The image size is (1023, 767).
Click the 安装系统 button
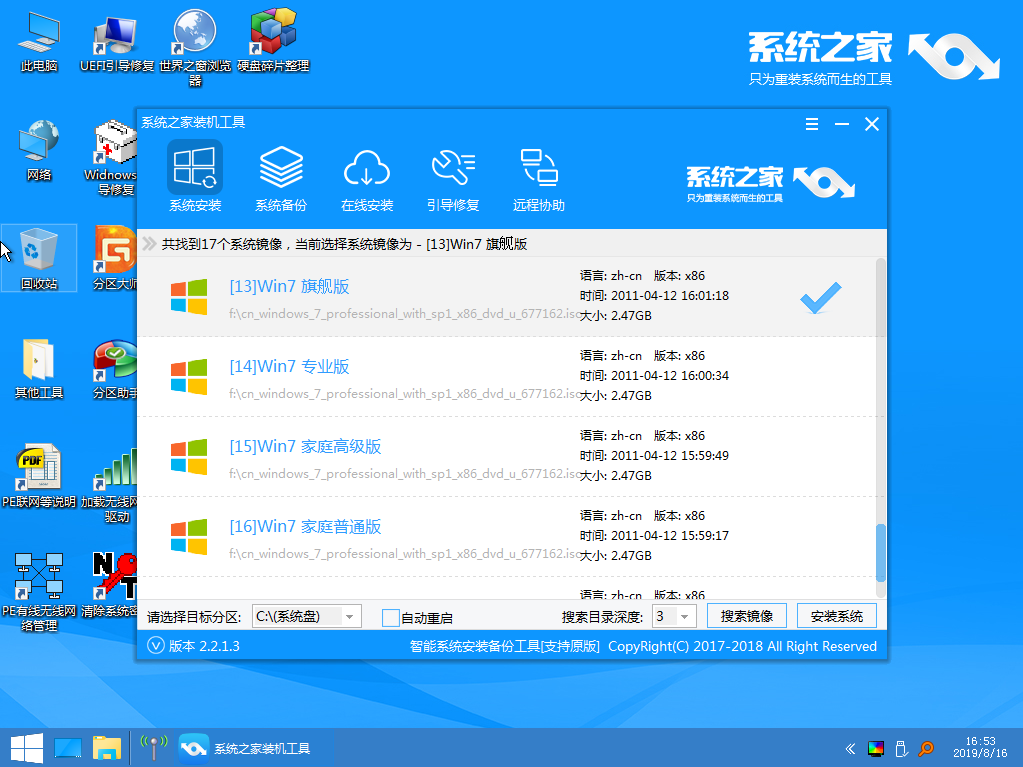coord(836,616)
